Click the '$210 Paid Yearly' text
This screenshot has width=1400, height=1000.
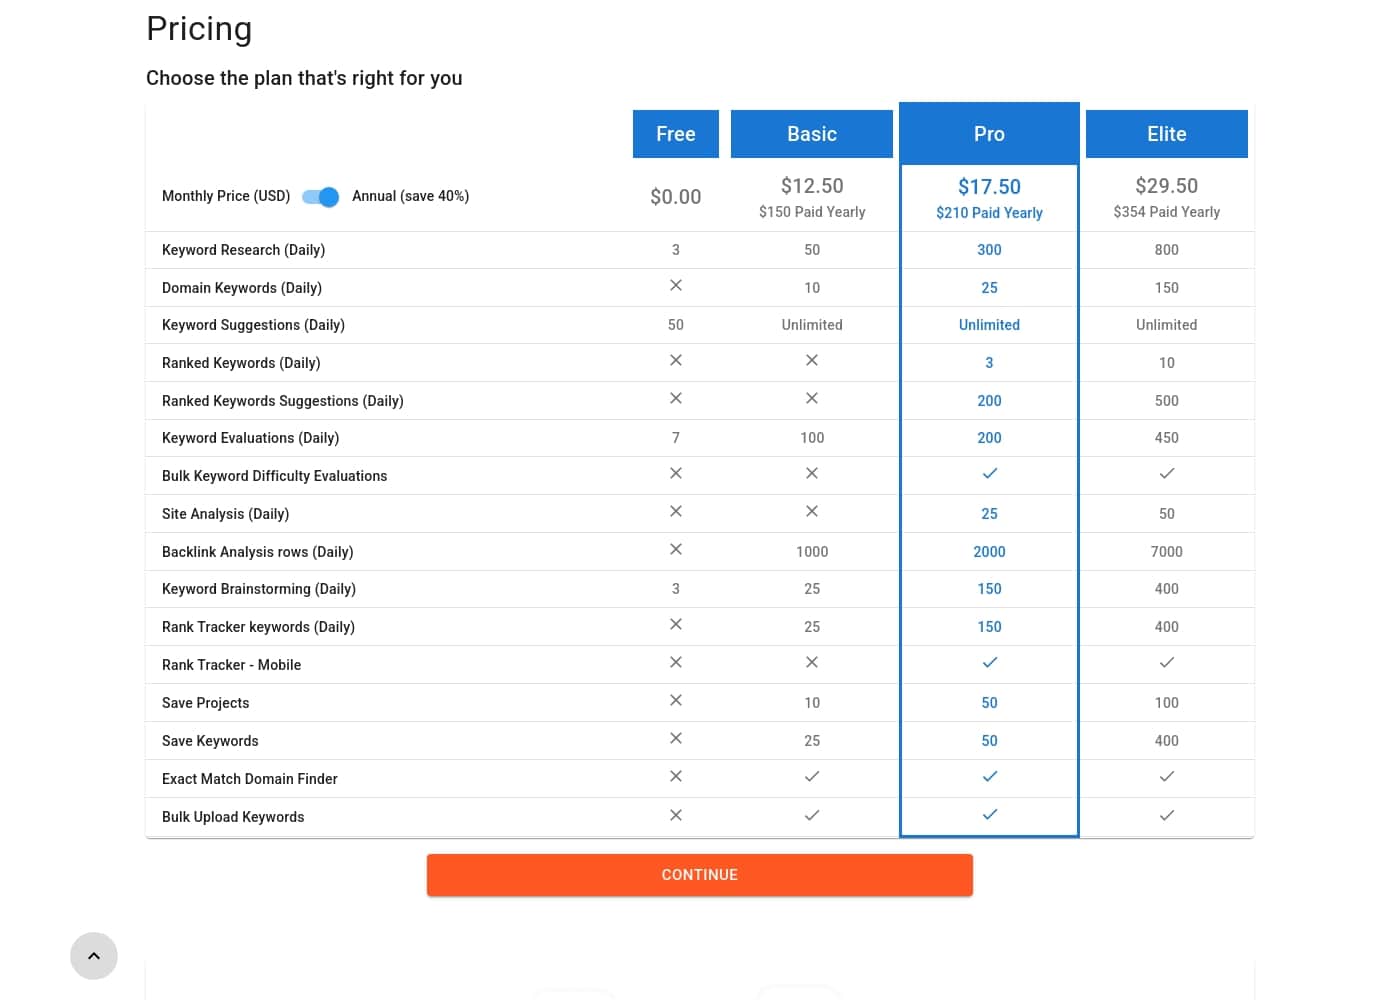(989, 213)
